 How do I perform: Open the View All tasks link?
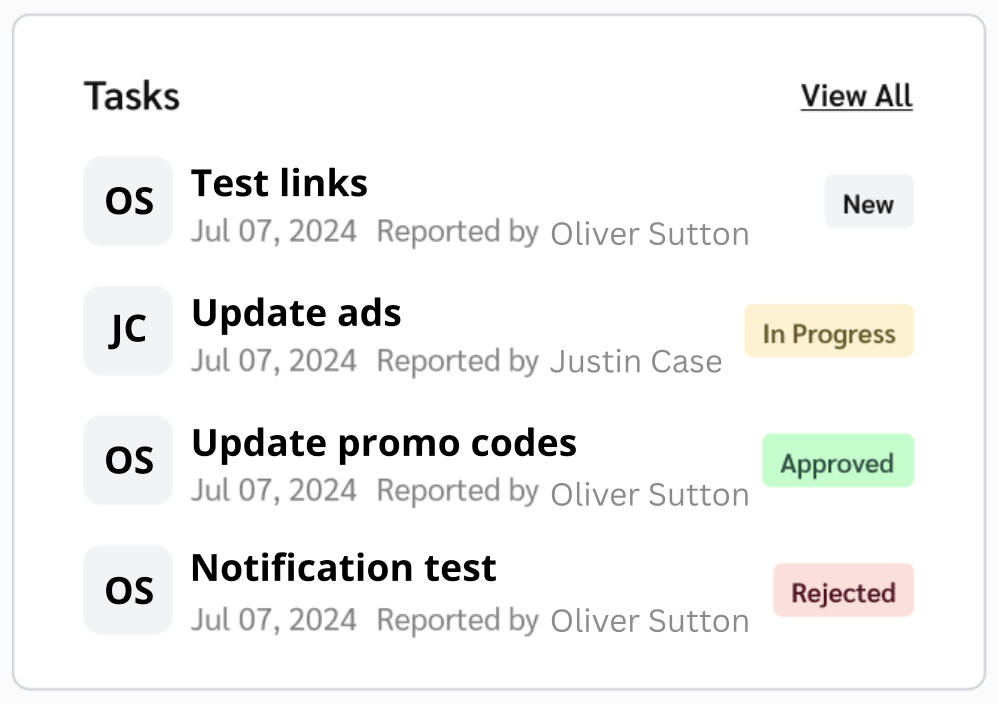[856, 96]
